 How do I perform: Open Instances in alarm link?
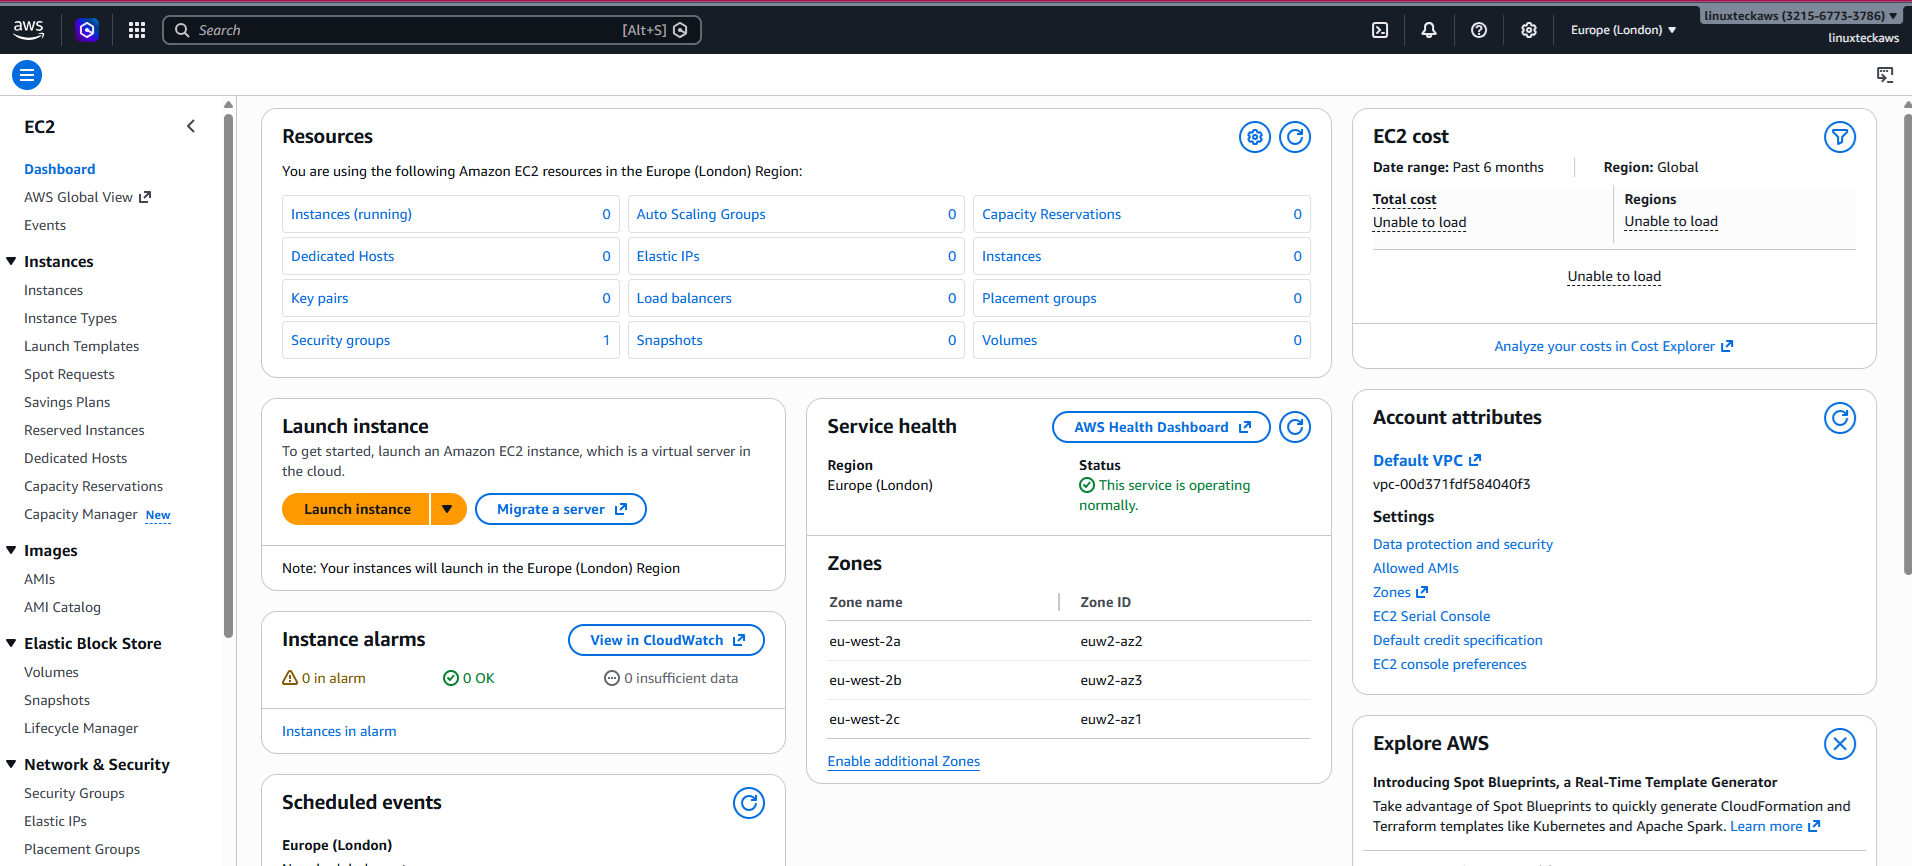(x=339, y=731)
